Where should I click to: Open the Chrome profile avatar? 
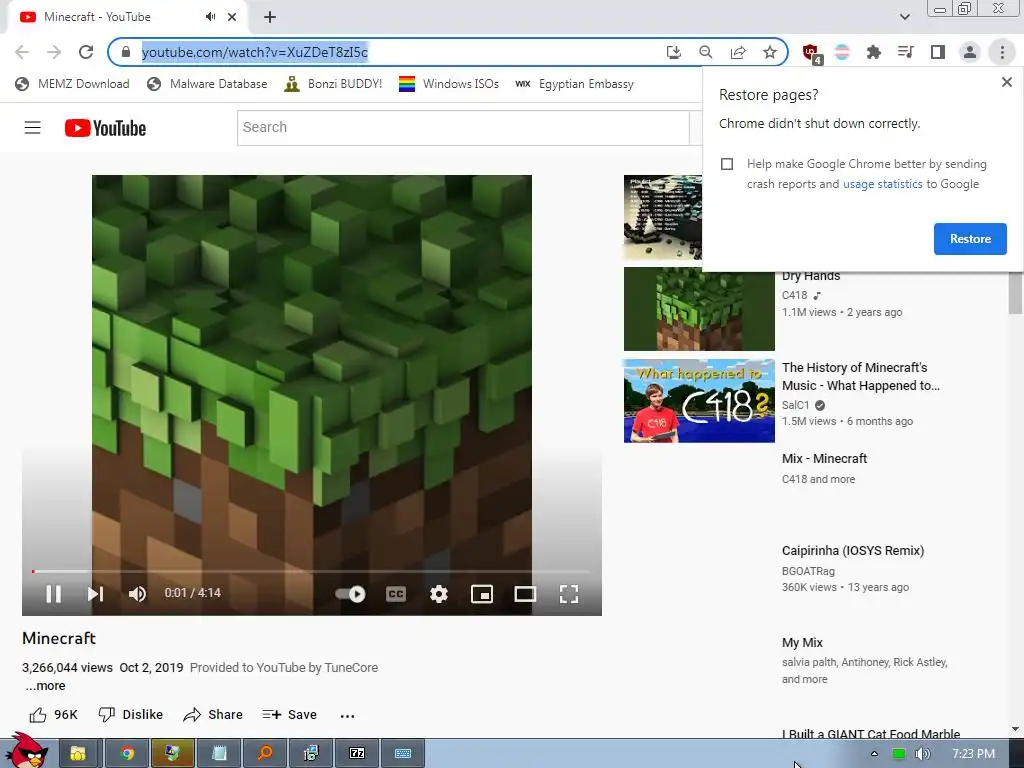(x=970, y=52)
